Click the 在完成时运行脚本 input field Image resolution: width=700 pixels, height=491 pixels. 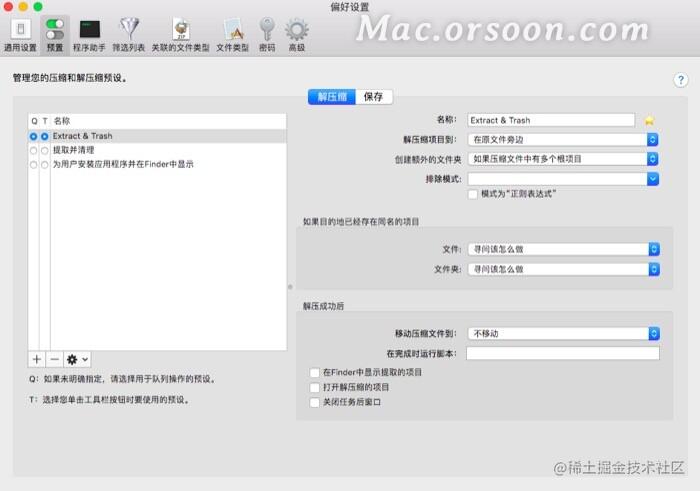[563, 354]
